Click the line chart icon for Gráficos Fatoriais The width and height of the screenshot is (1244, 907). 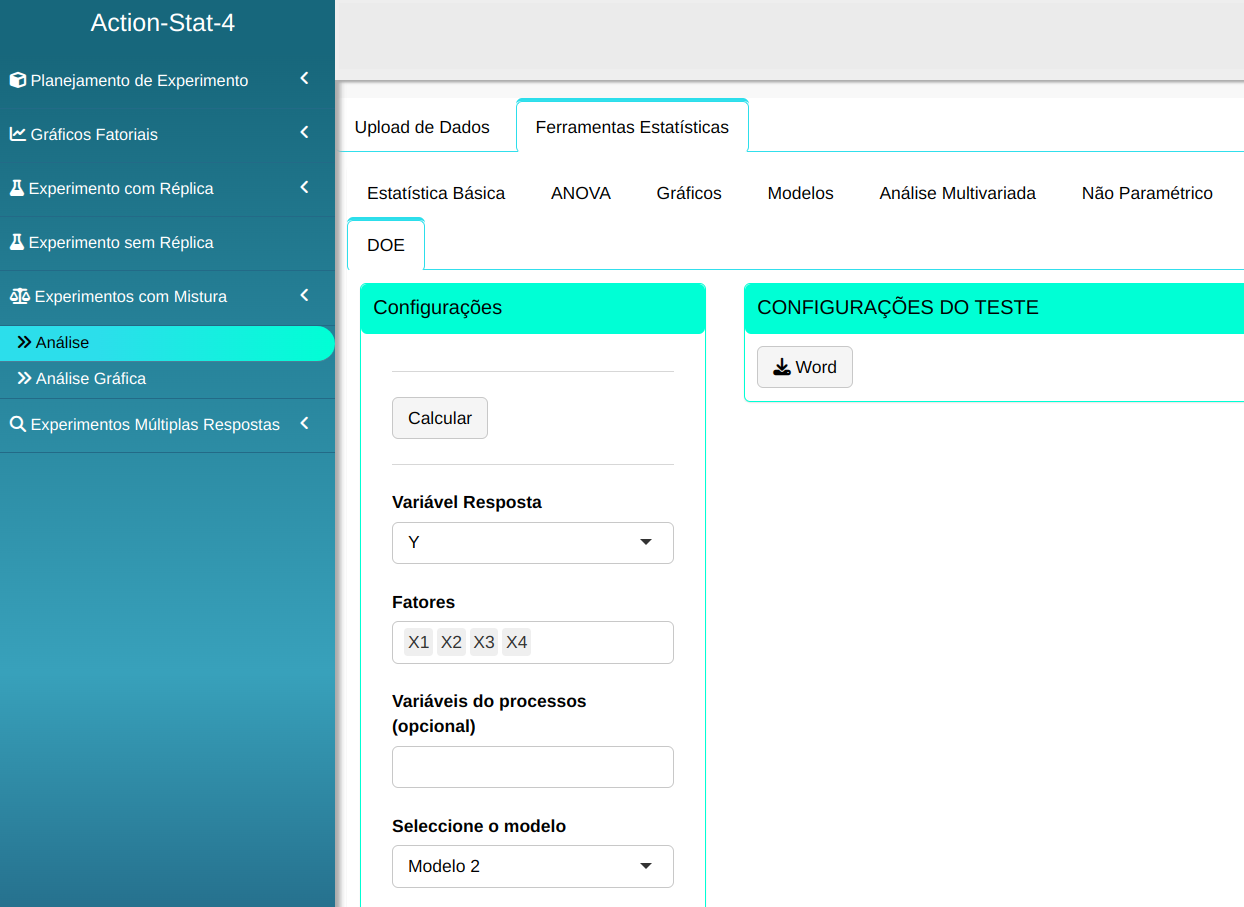click(x=18, y=134)
